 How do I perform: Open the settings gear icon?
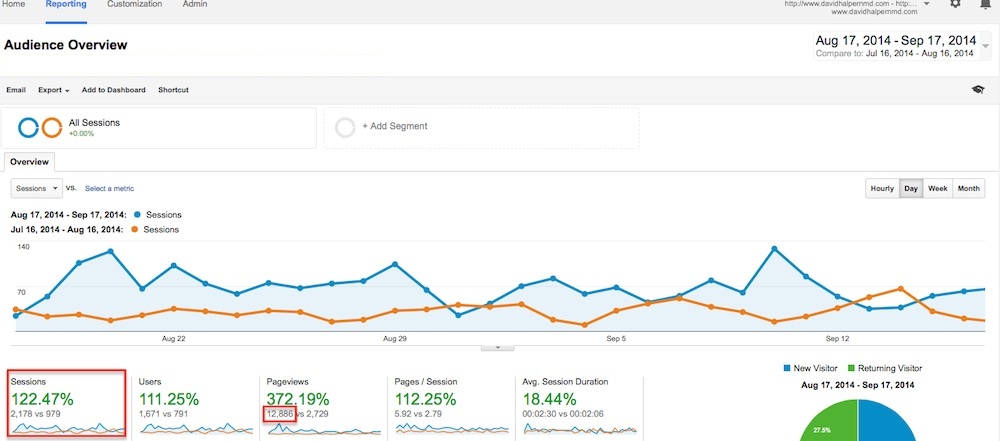coord(955,4)
